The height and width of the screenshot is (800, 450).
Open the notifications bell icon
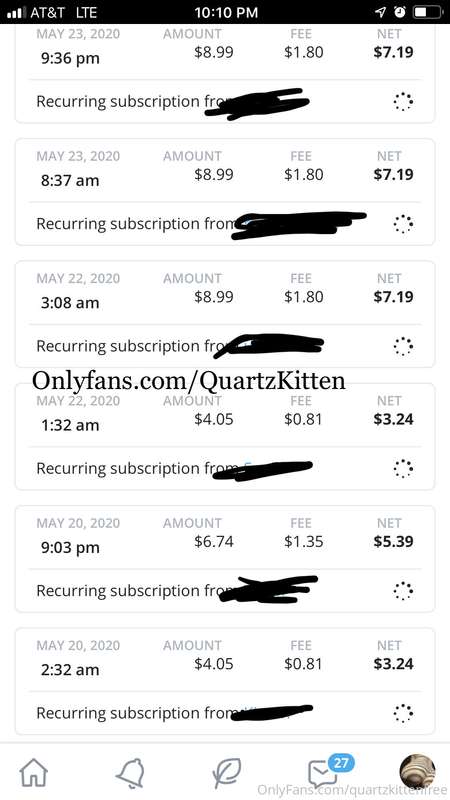(130, 773)
